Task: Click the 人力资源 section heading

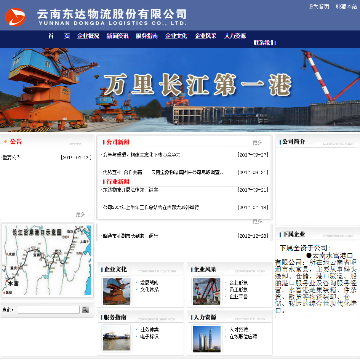Action: pos(205,317)
